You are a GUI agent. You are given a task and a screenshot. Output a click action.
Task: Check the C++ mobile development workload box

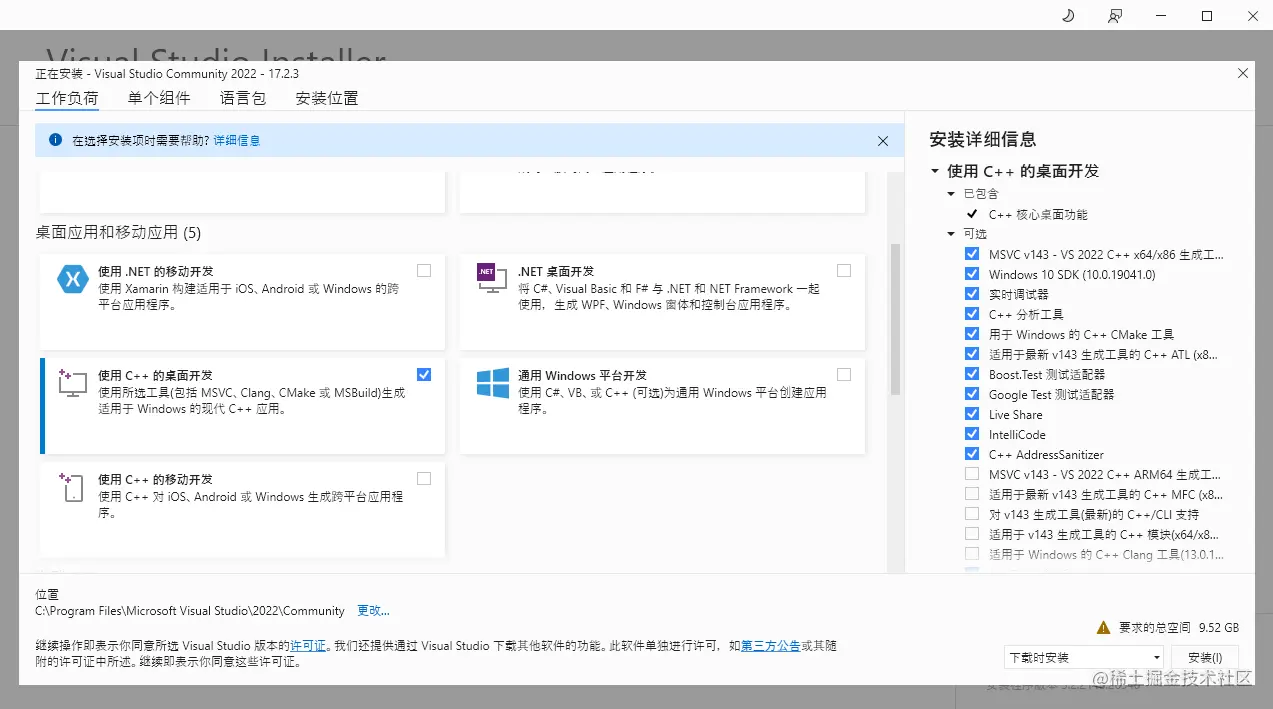pyautogui.click(x=424, y=478)
